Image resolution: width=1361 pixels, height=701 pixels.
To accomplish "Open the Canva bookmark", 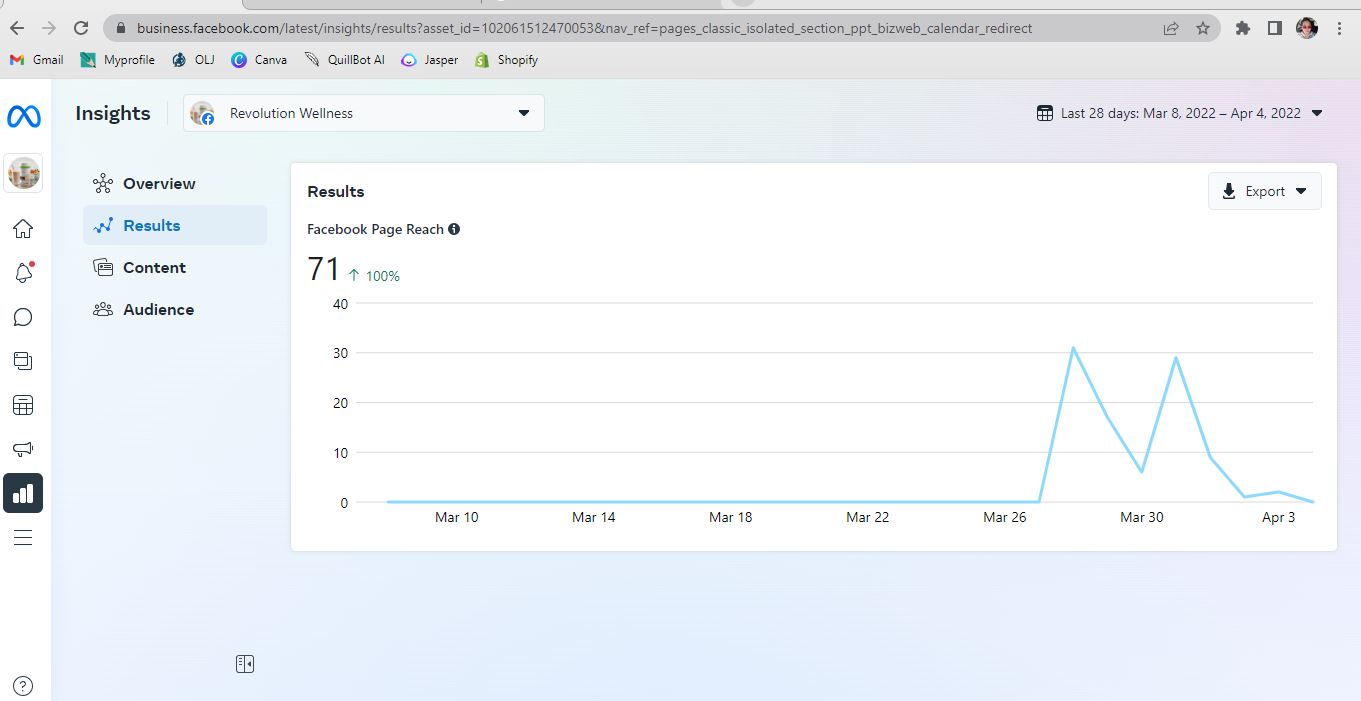I will point(259,60).
